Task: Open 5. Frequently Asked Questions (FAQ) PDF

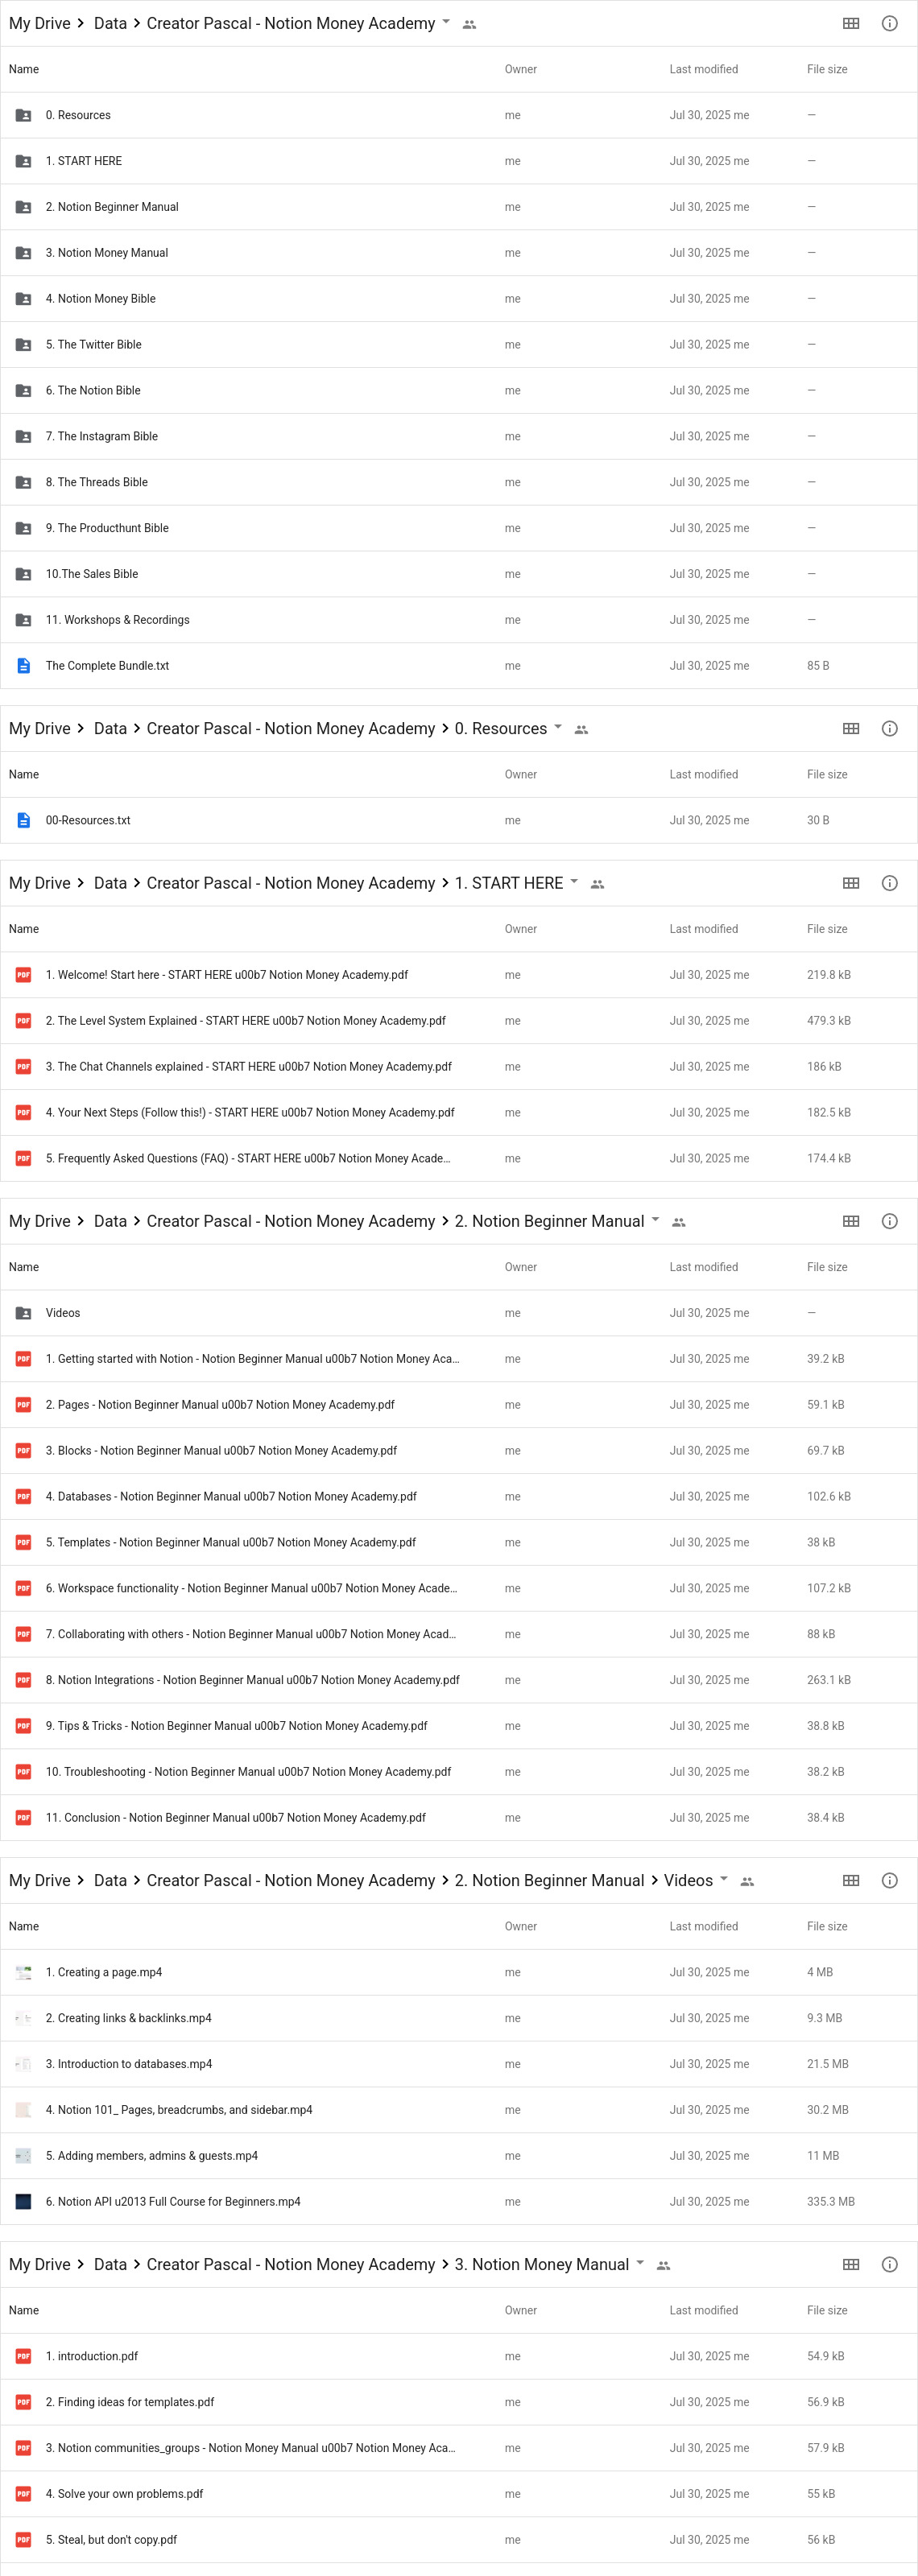Action: 248,1160
